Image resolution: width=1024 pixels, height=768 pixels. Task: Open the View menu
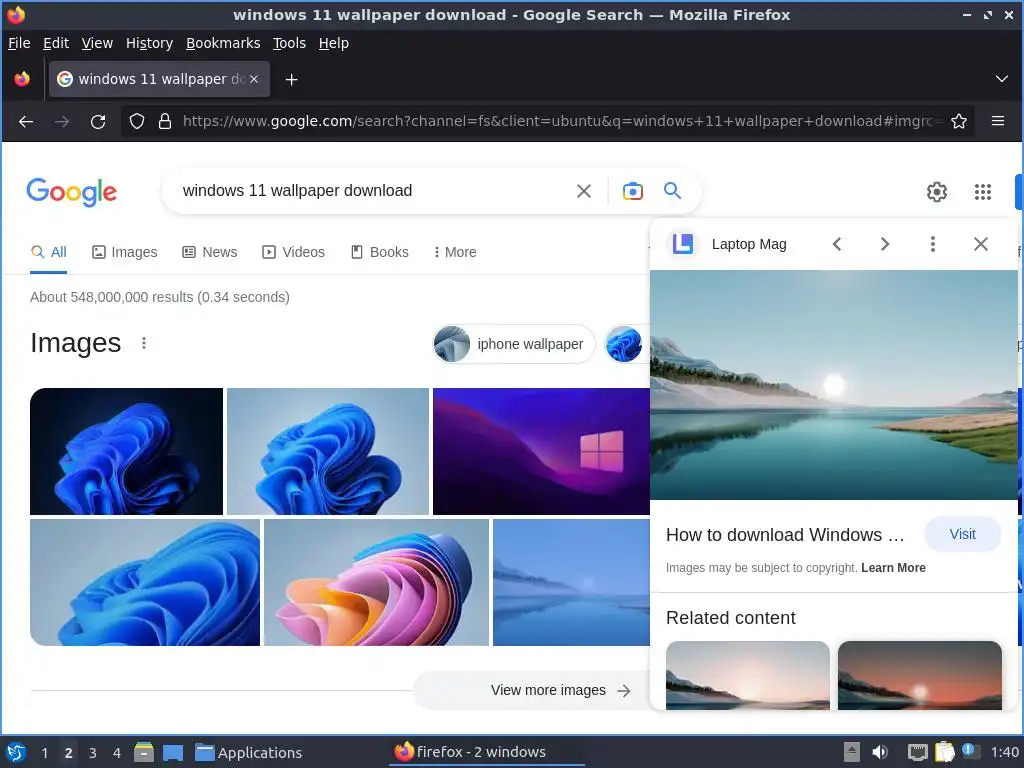[x=97, y=43]
